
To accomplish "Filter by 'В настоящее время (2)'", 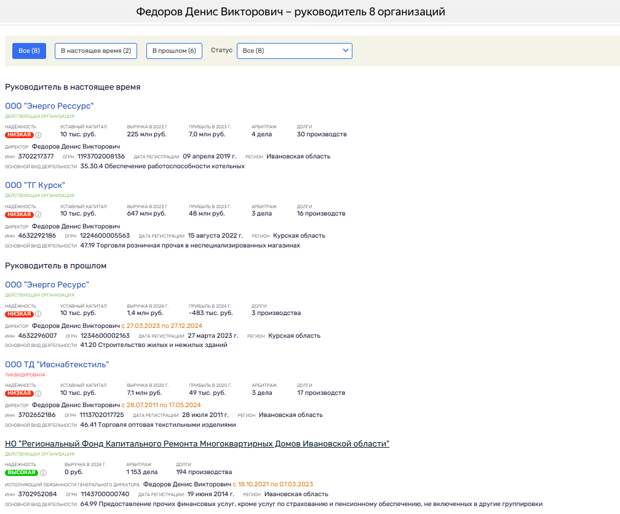I will pos(96,51).
